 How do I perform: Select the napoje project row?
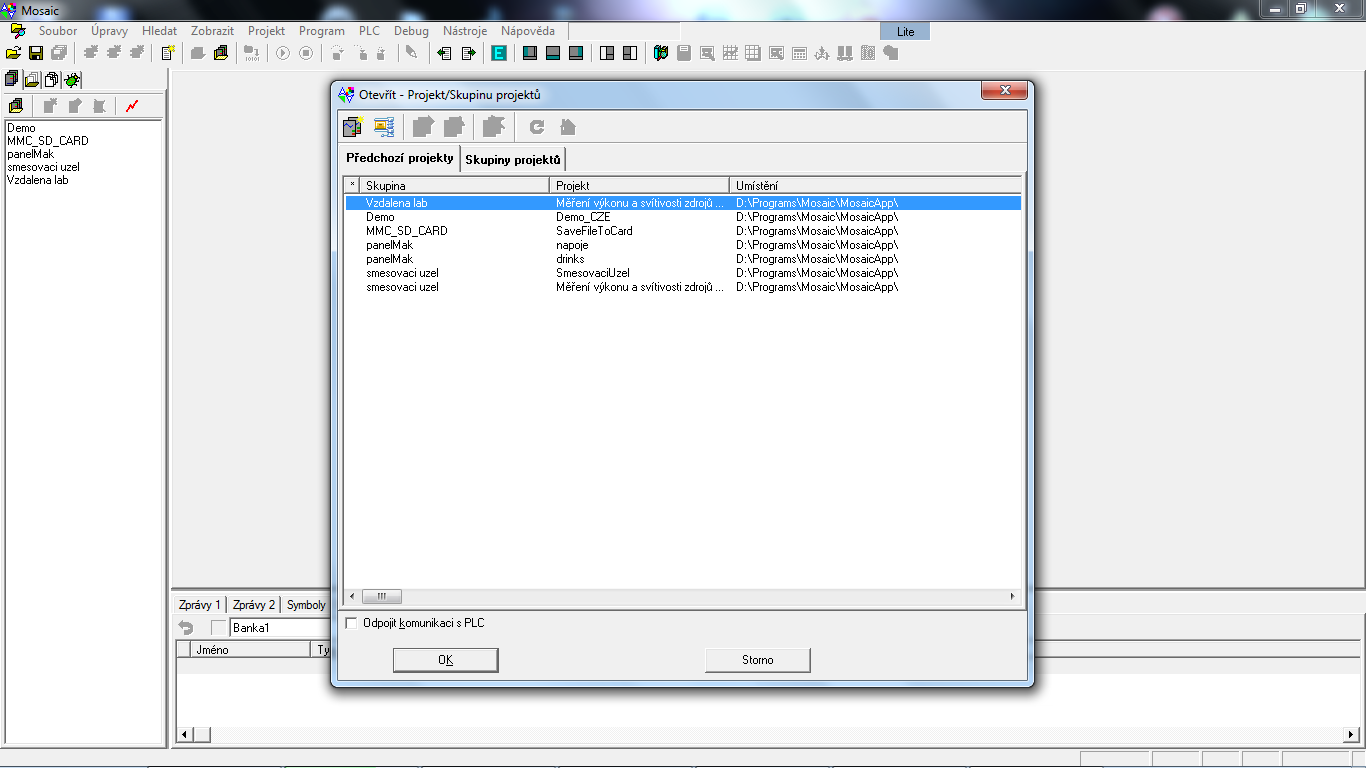click(683, 245)
